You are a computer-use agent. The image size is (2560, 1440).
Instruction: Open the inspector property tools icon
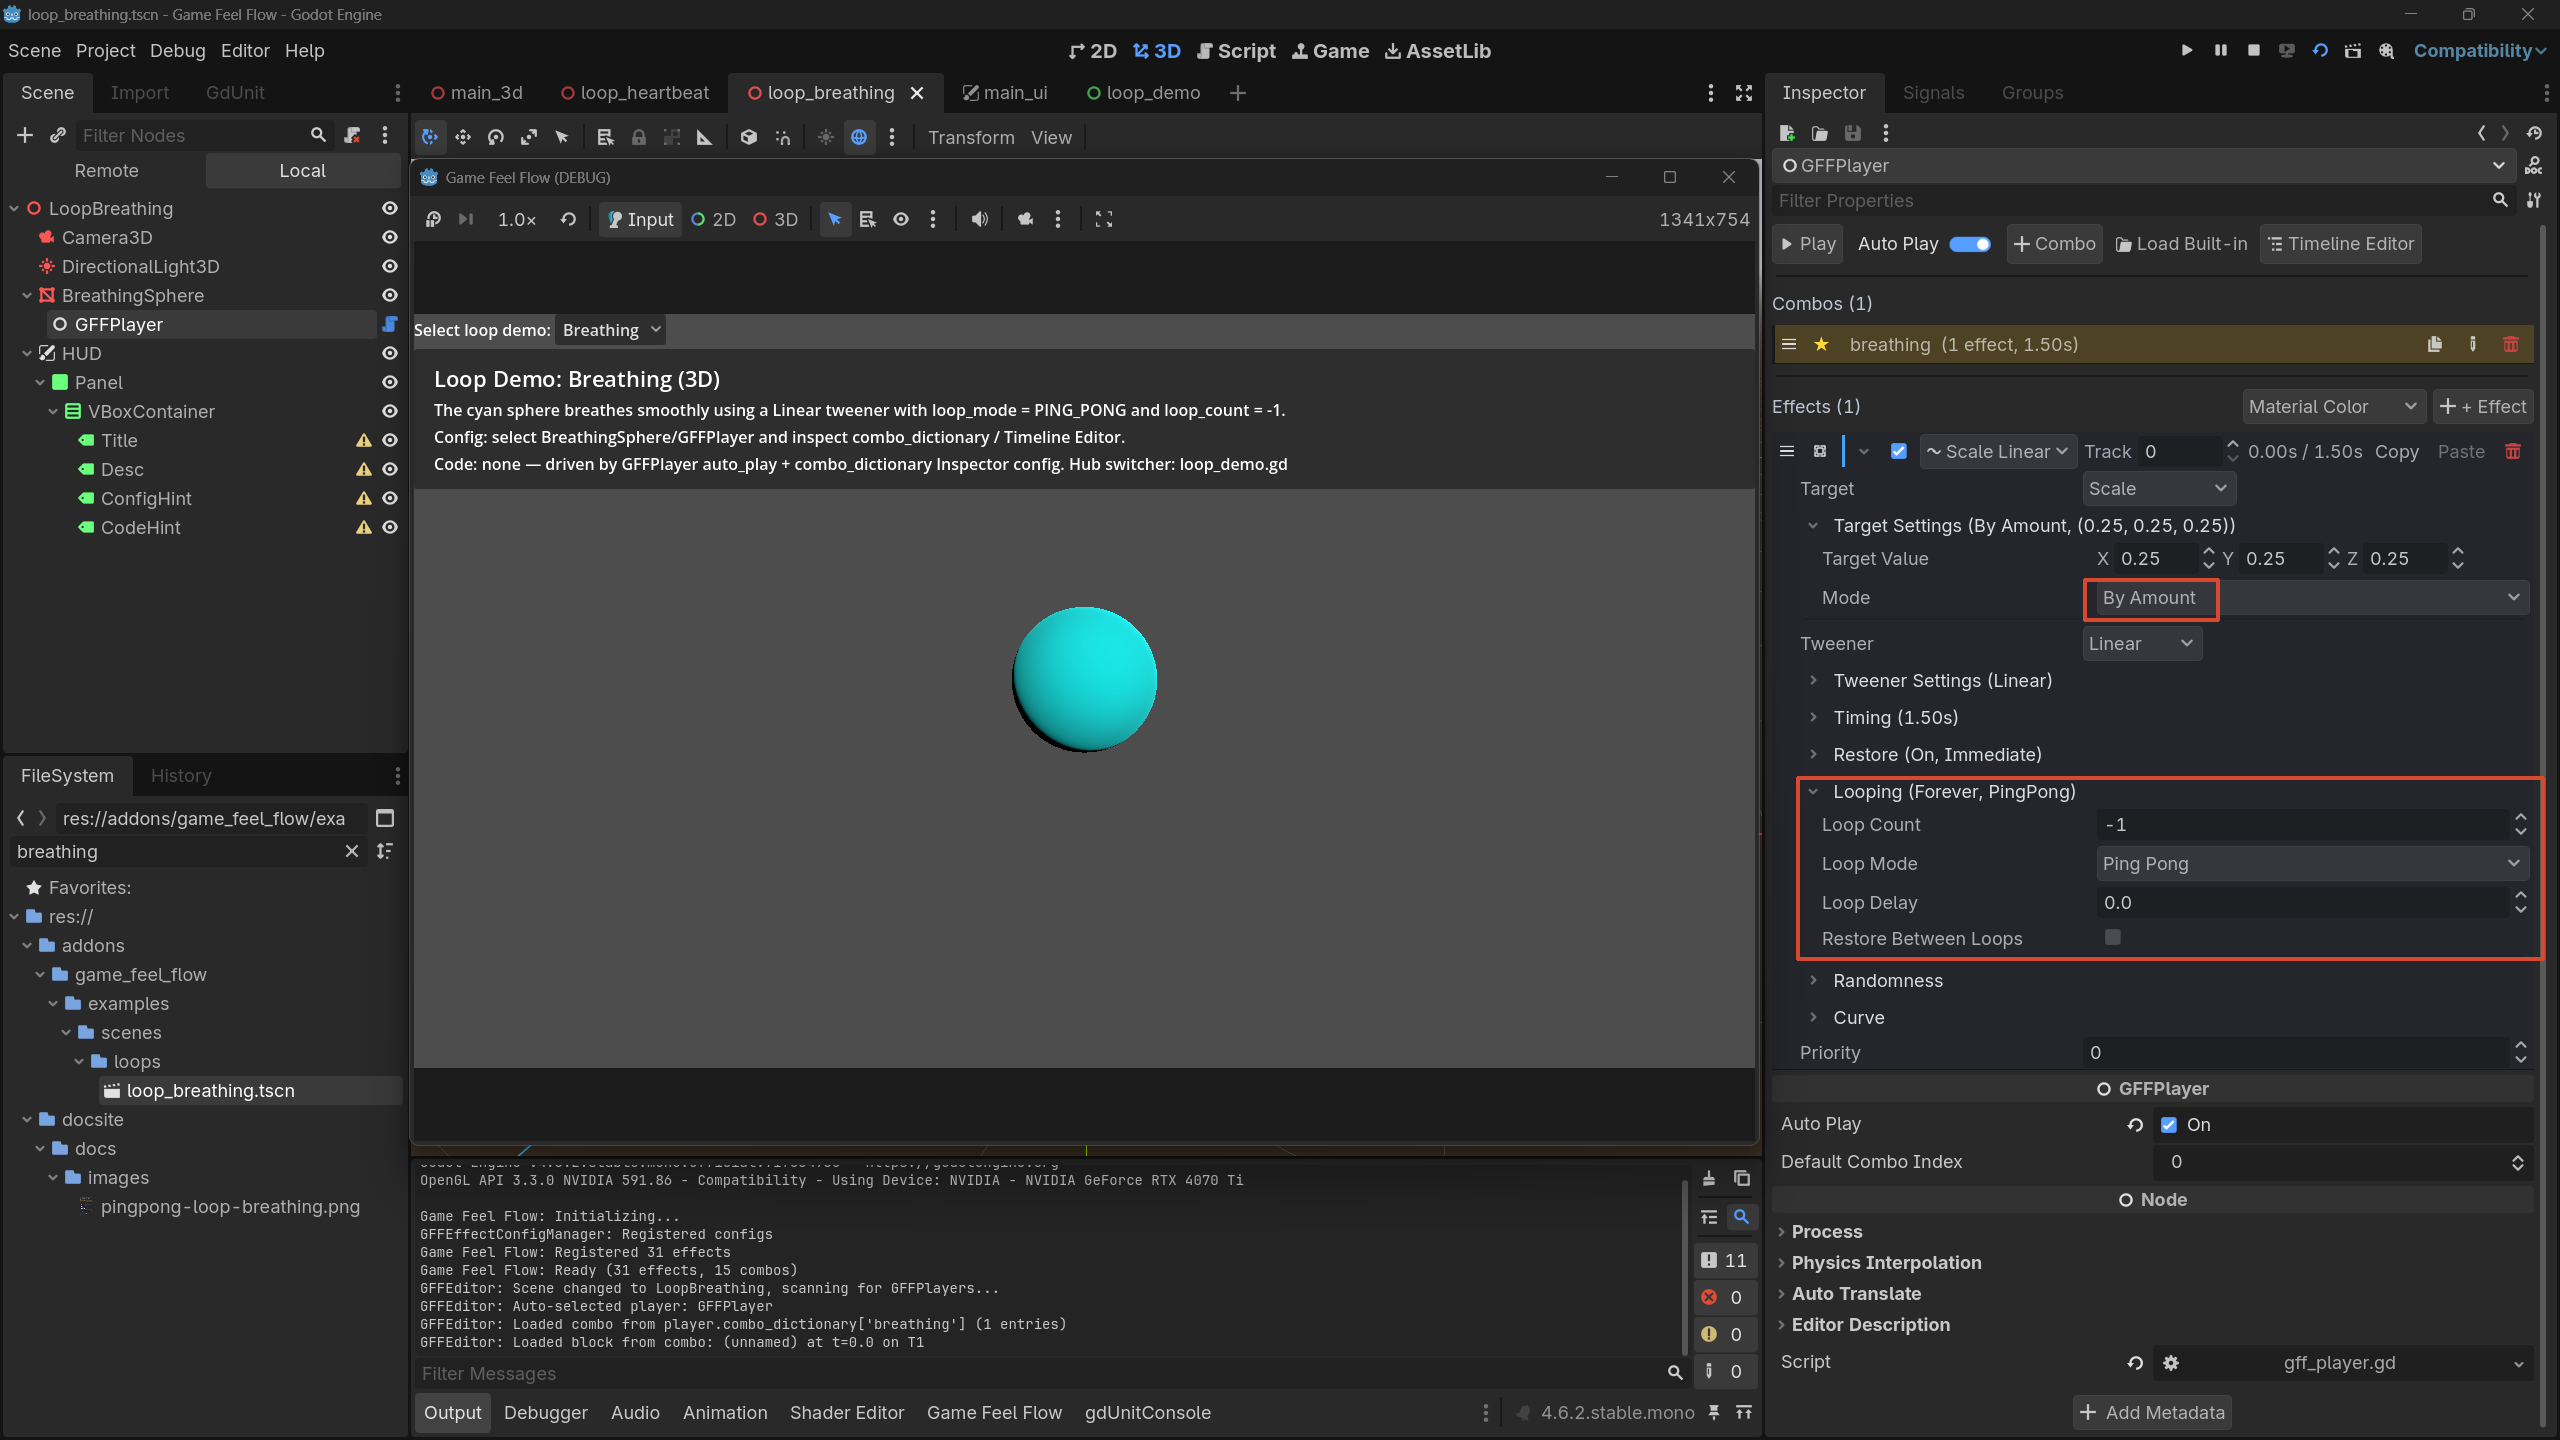coord(2533,200)
